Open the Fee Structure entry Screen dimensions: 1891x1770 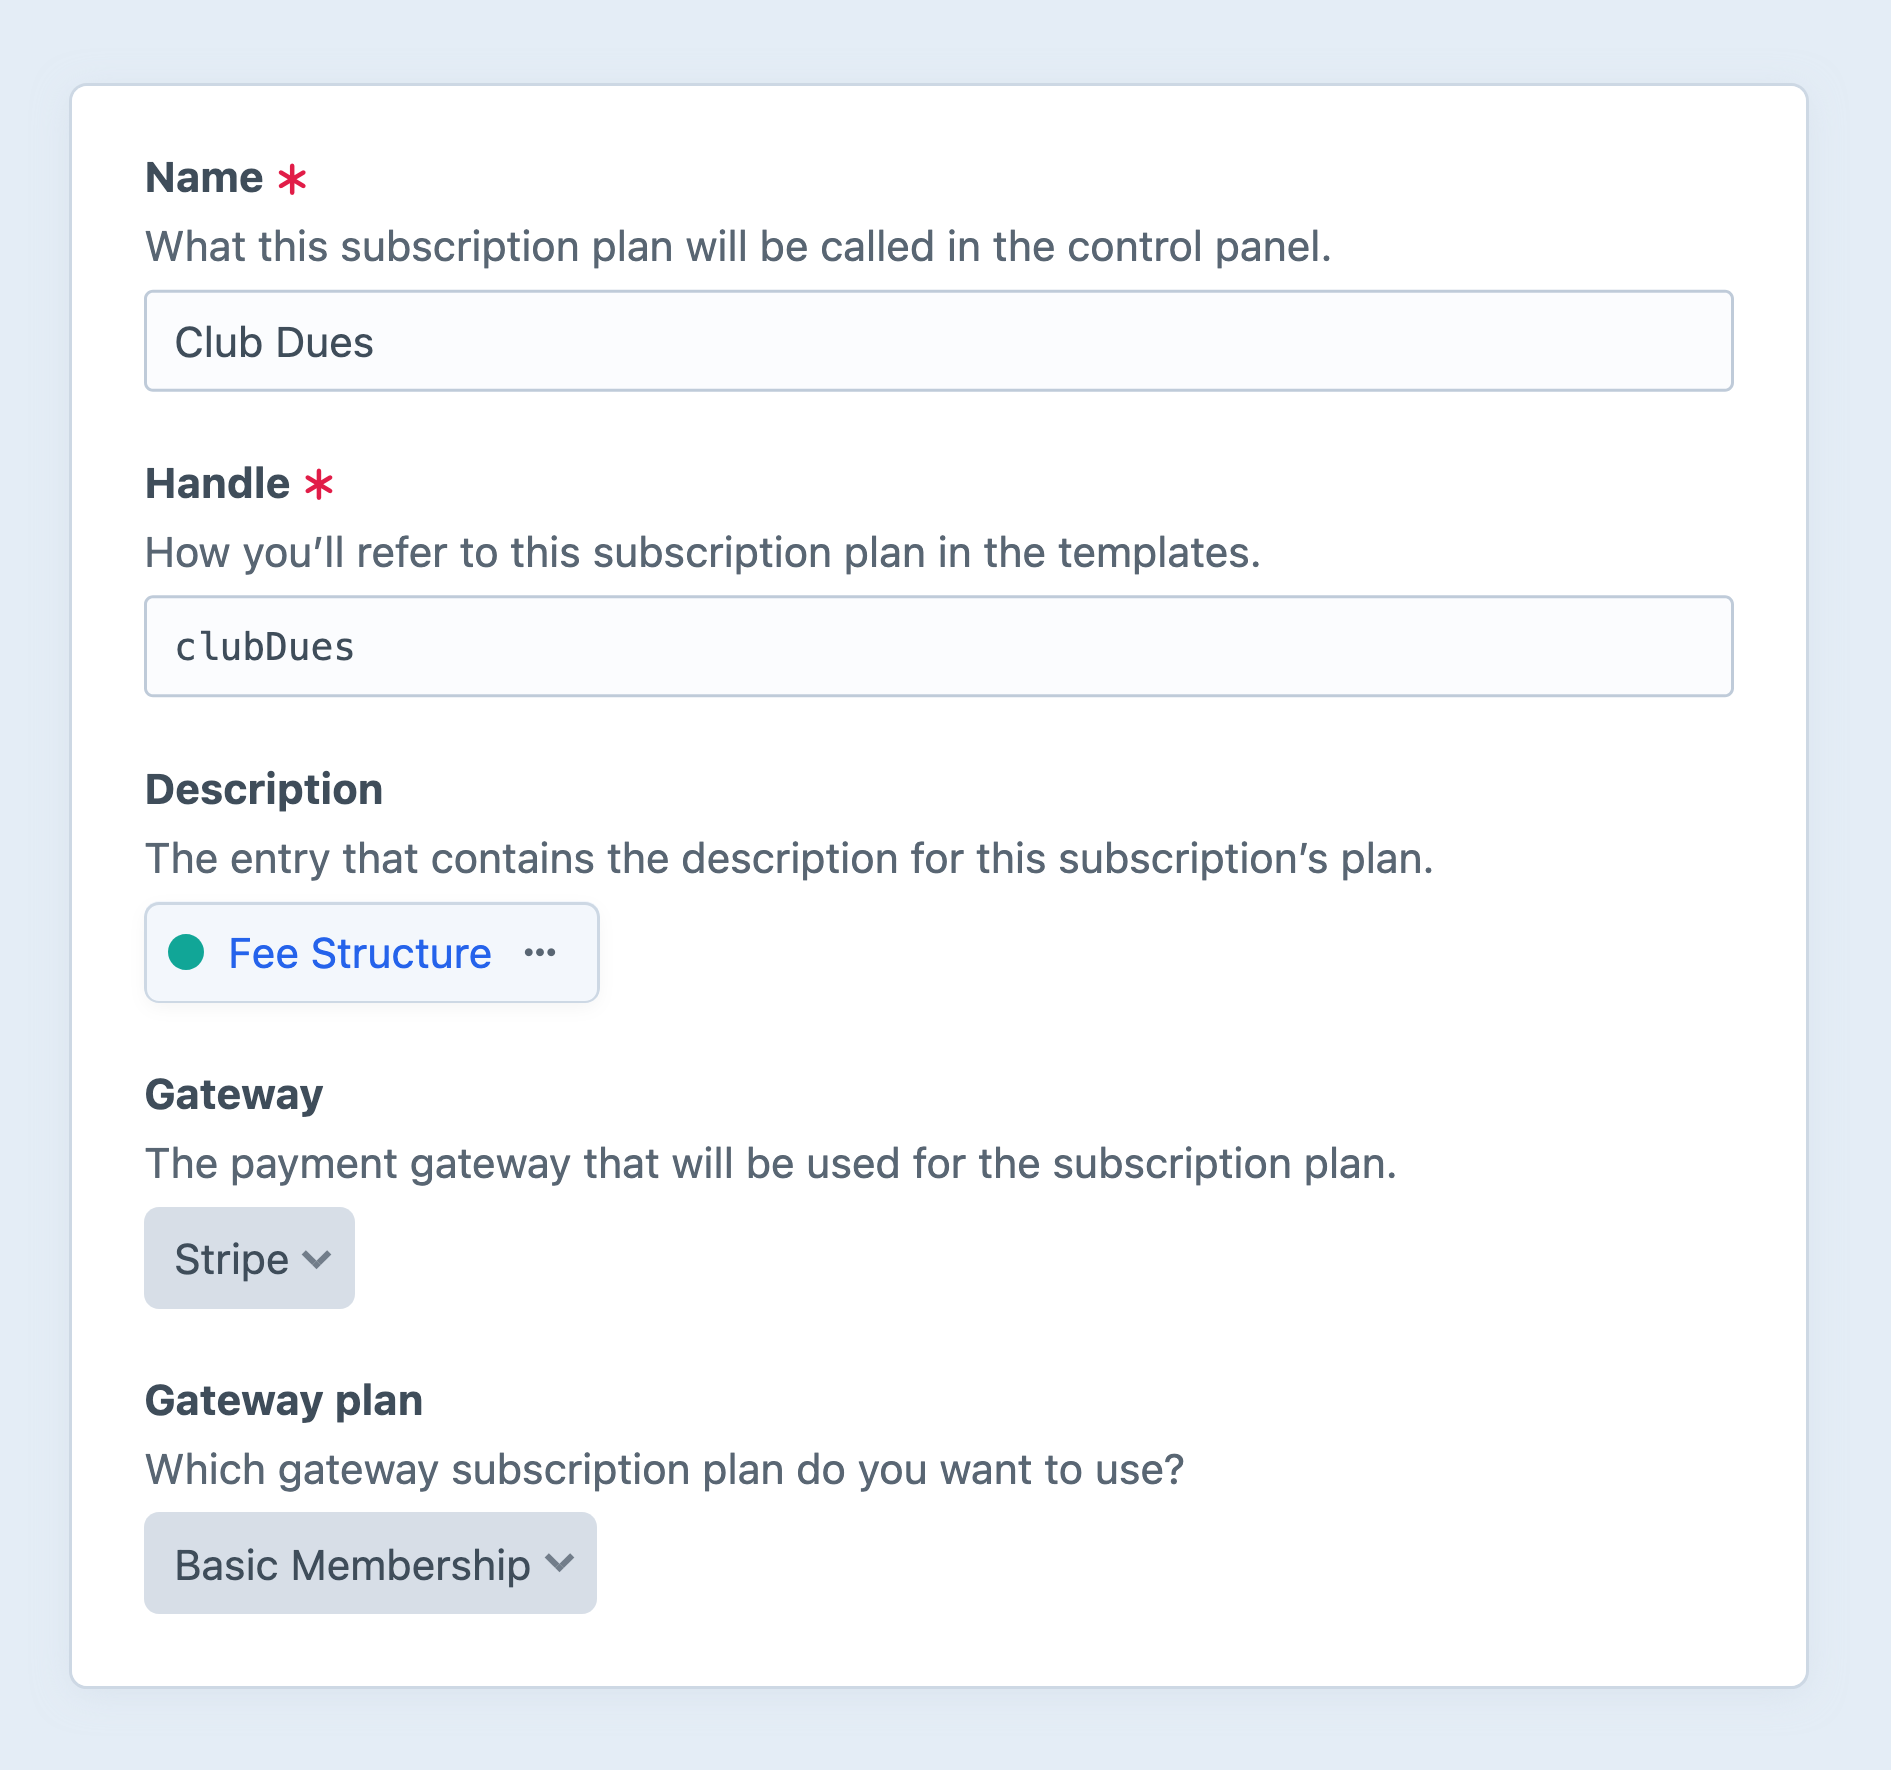coord(359,953)
